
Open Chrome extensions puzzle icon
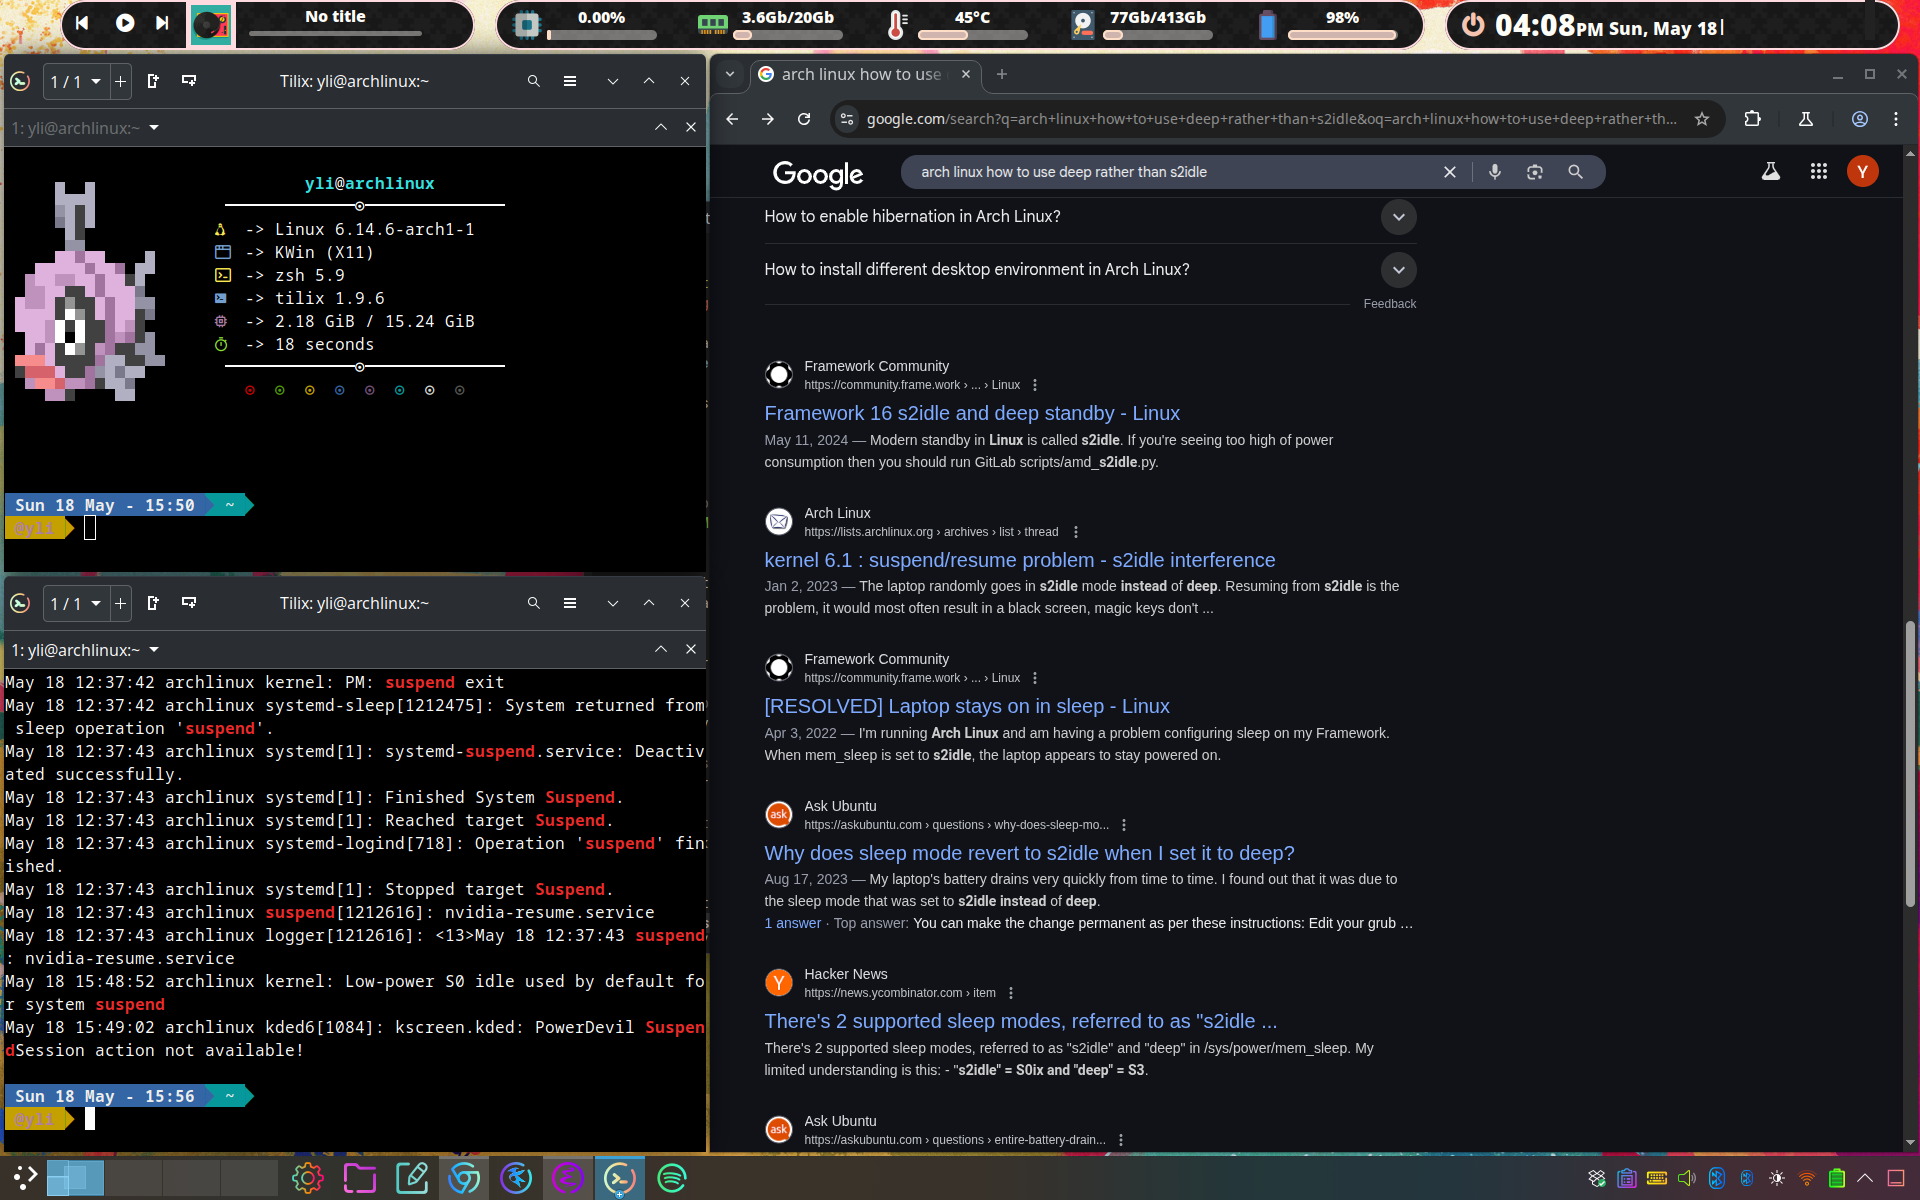[1752, 119]
